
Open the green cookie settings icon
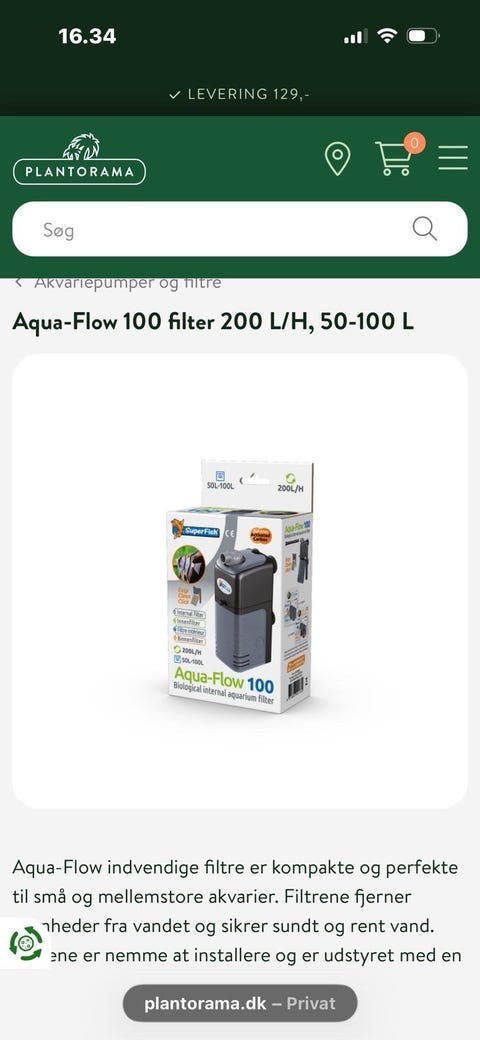click(25, 942)
